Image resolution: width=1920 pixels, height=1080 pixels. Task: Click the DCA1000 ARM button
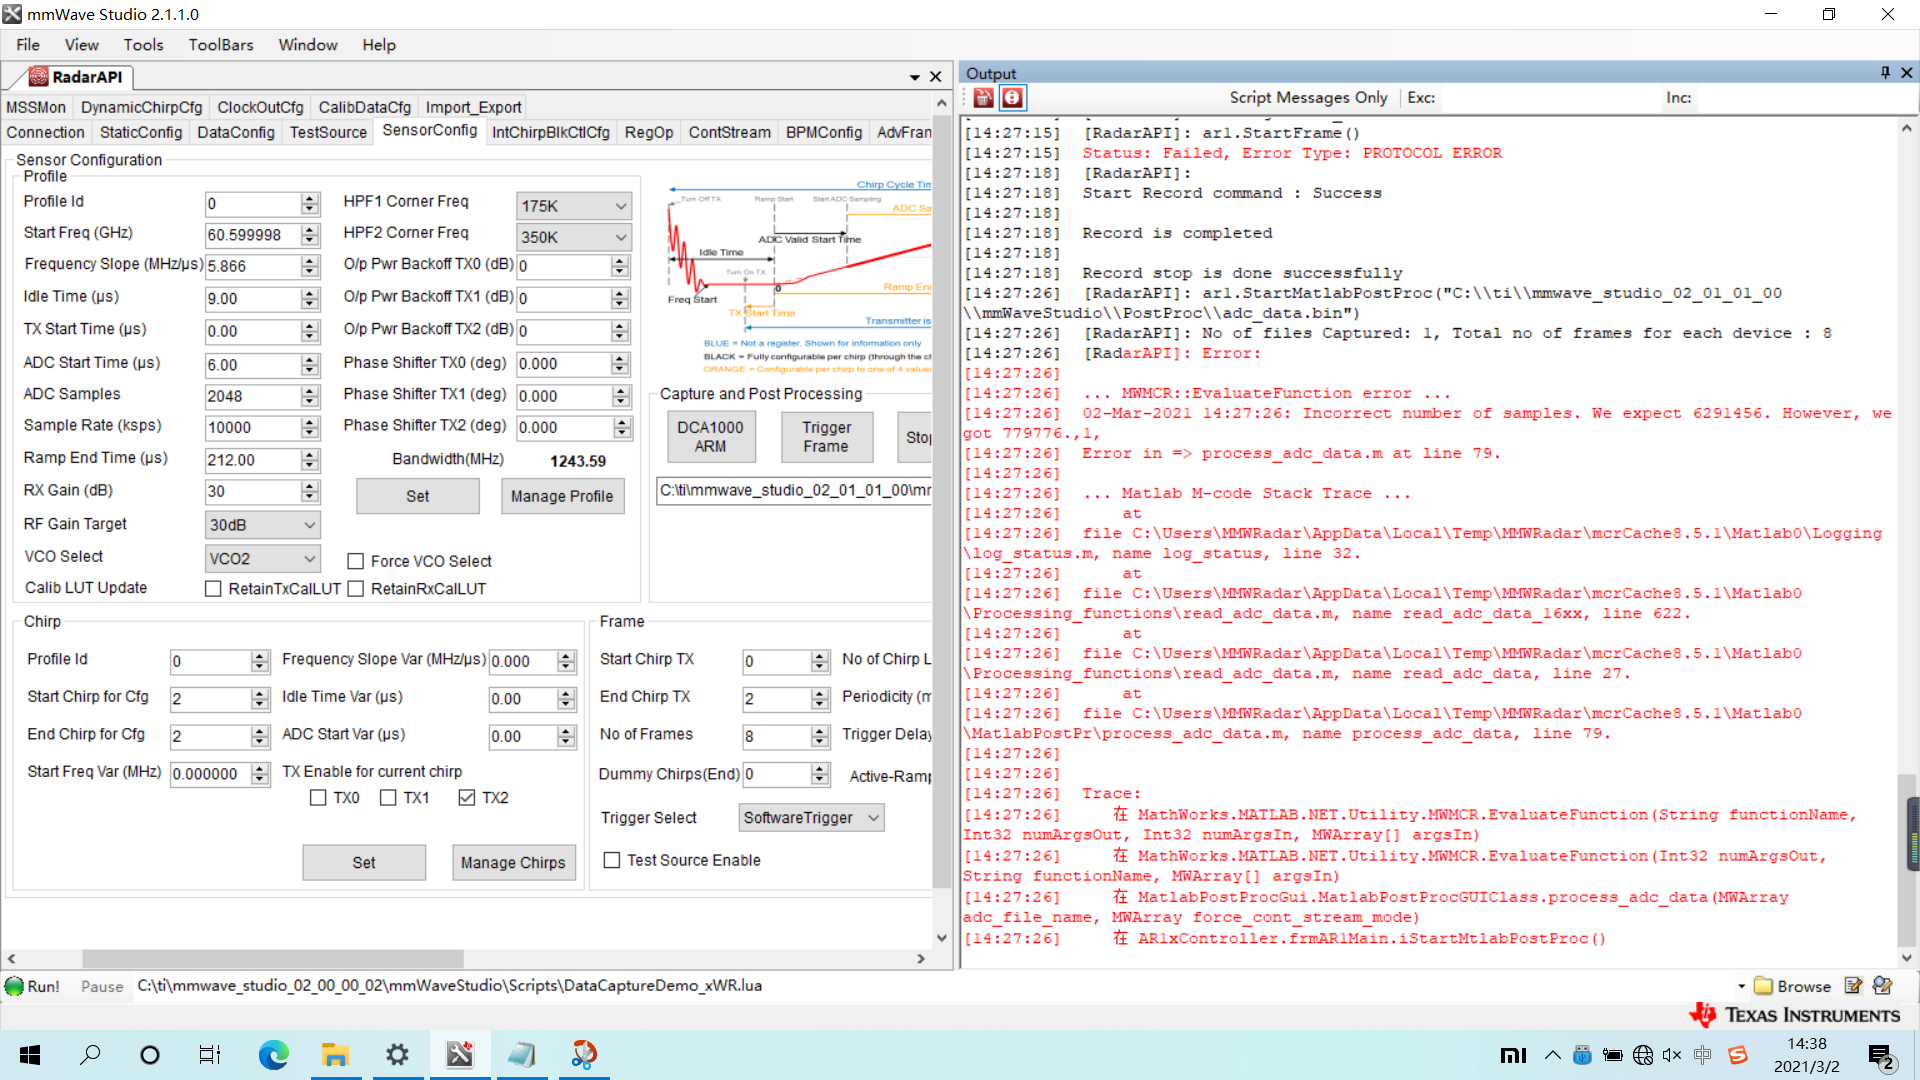tap(711, 437)
